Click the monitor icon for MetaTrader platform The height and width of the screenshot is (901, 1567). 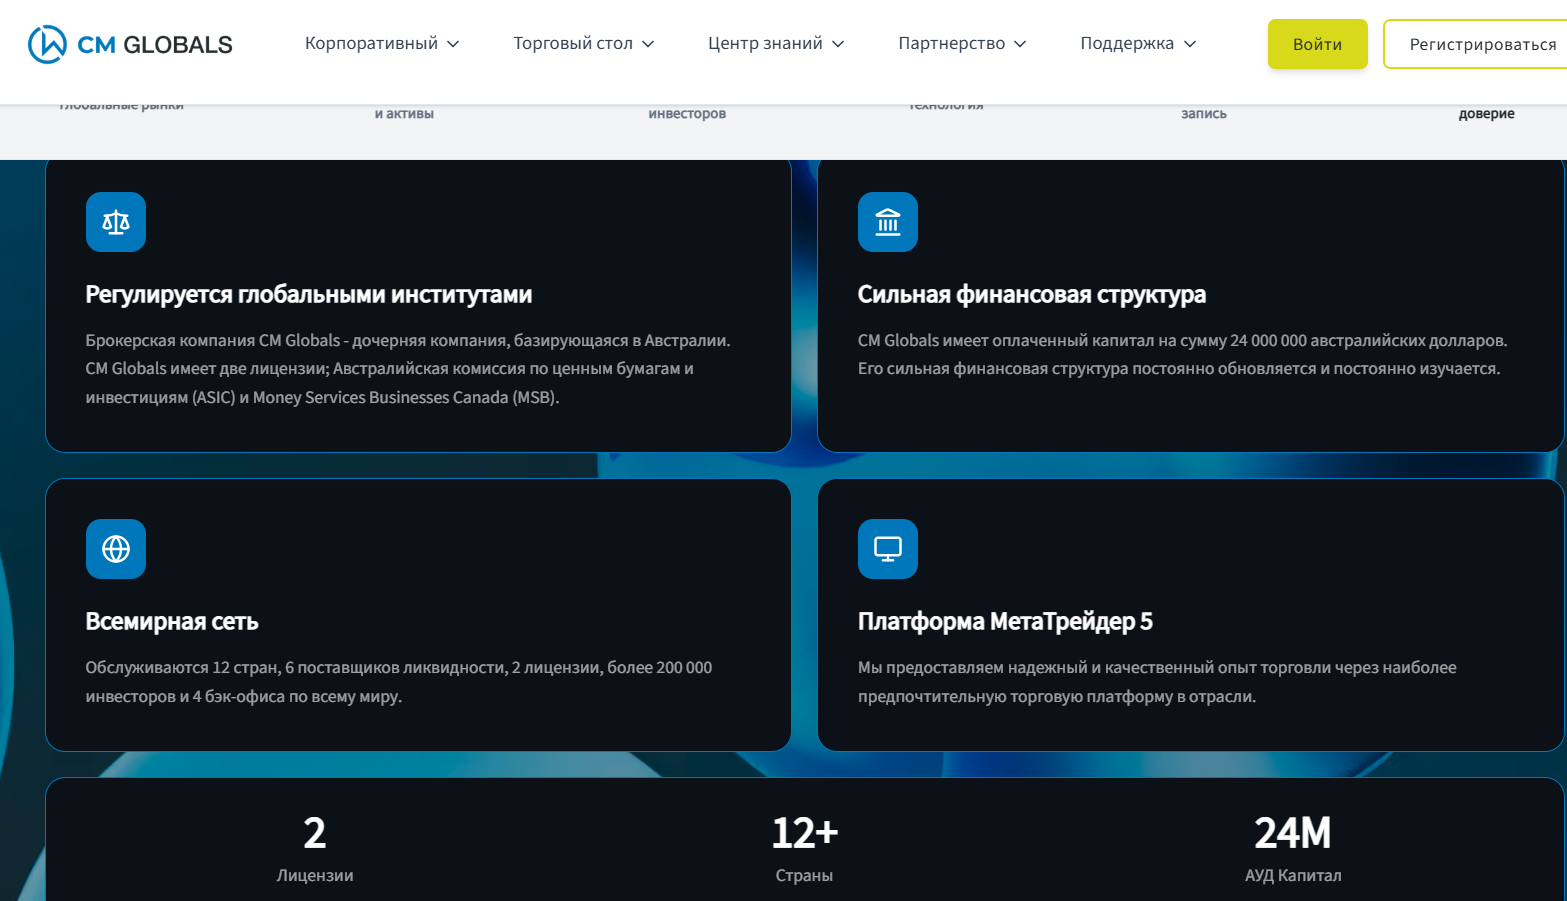(x=887, y=549)
